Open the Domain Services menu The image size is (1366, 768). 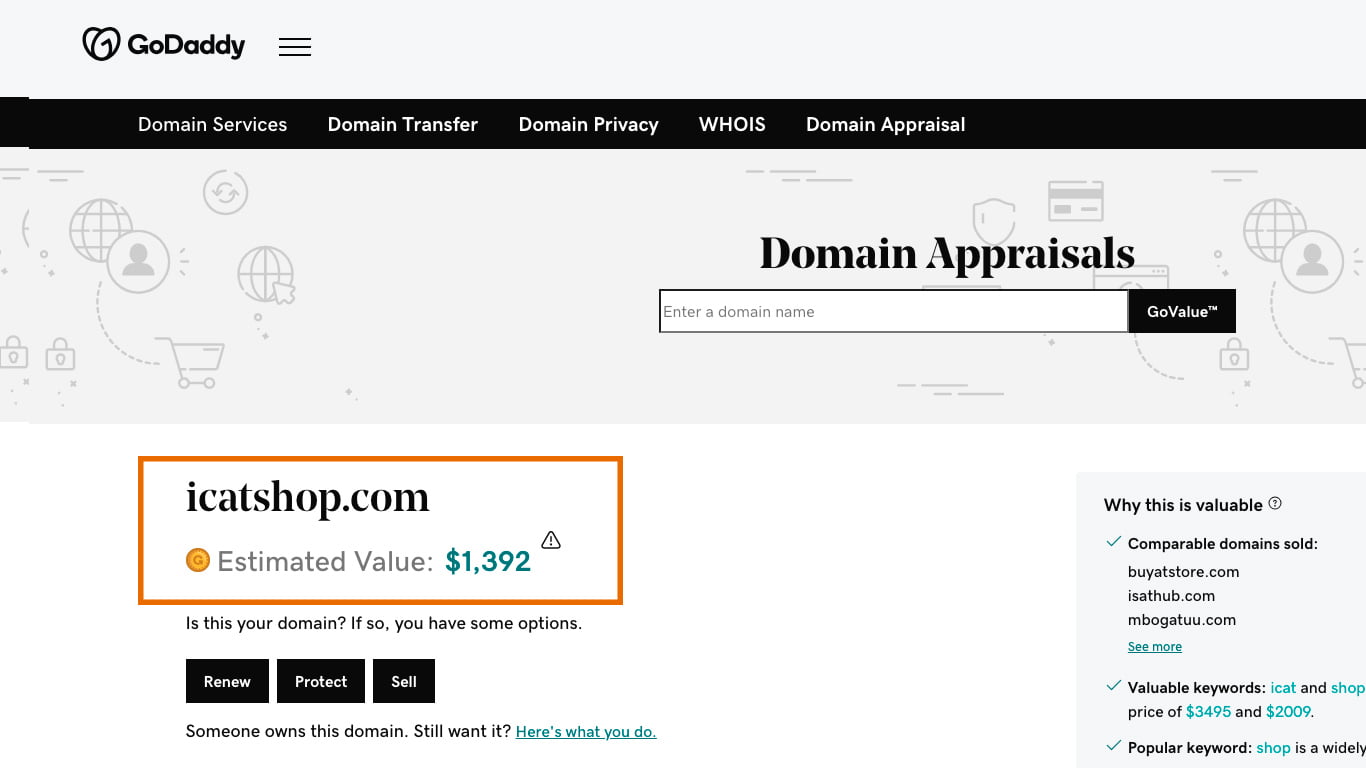[x=212, y=125]
